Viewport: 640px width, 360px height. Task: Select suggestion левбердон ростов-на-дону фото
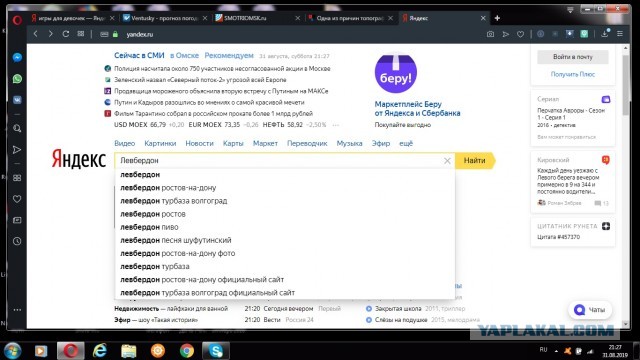click(285, 253)
